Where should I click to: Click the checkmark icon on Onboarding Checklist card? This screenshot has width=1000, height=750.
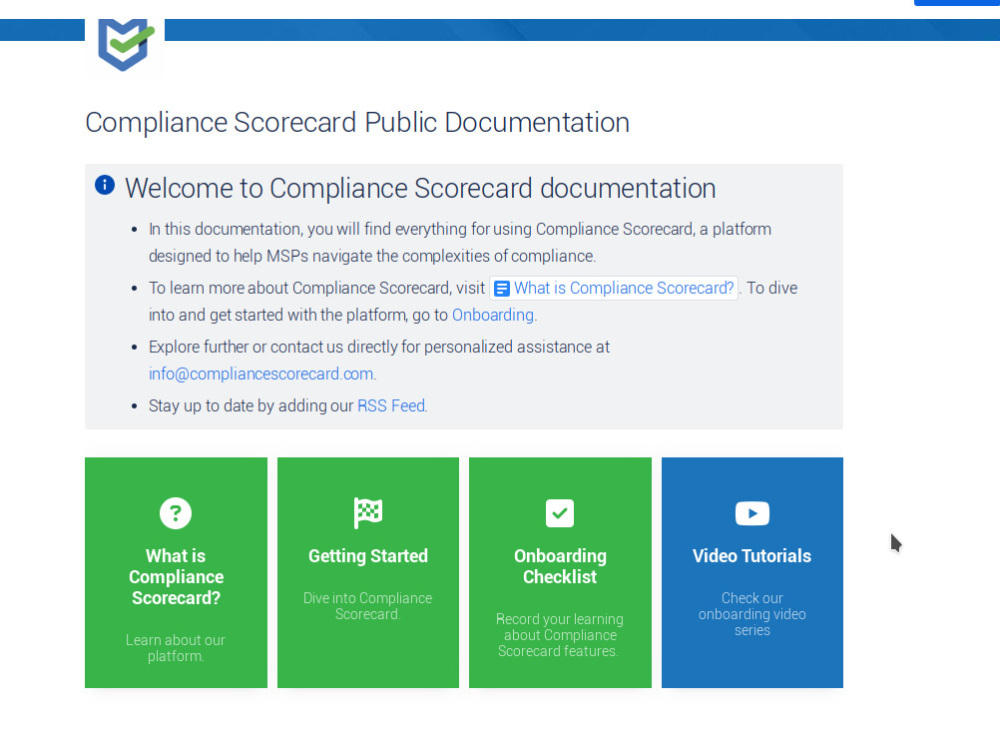[560, 513]
